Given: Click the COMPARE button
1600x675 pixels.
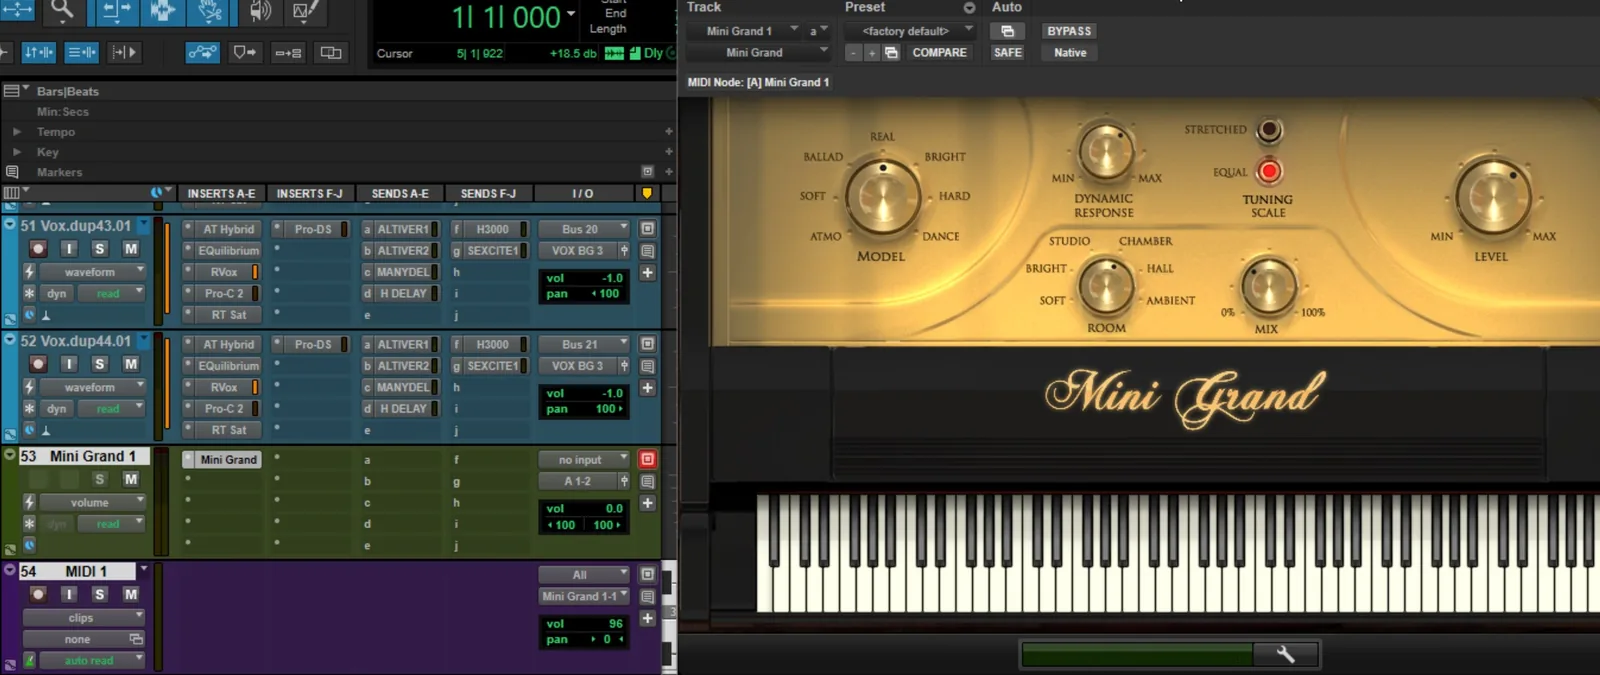Looking at the screenshot, I should click(x=939, y=53).
